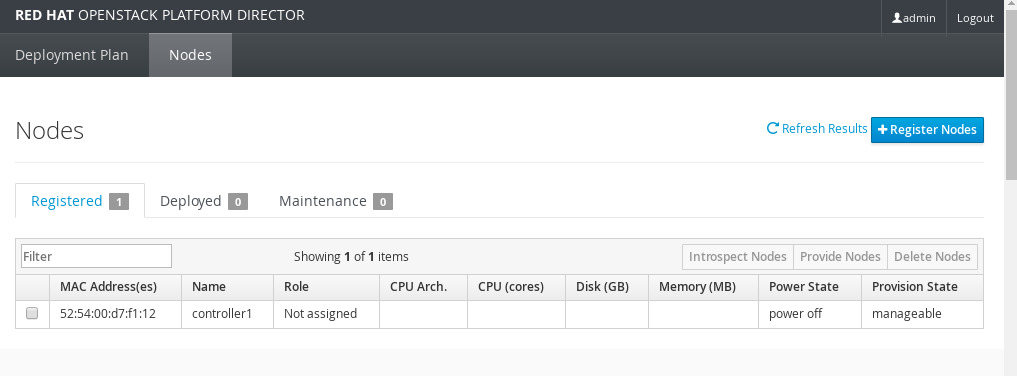Switch to the Maintenance nodes tab
The image size is (1017, 376).
pos(336,201)
